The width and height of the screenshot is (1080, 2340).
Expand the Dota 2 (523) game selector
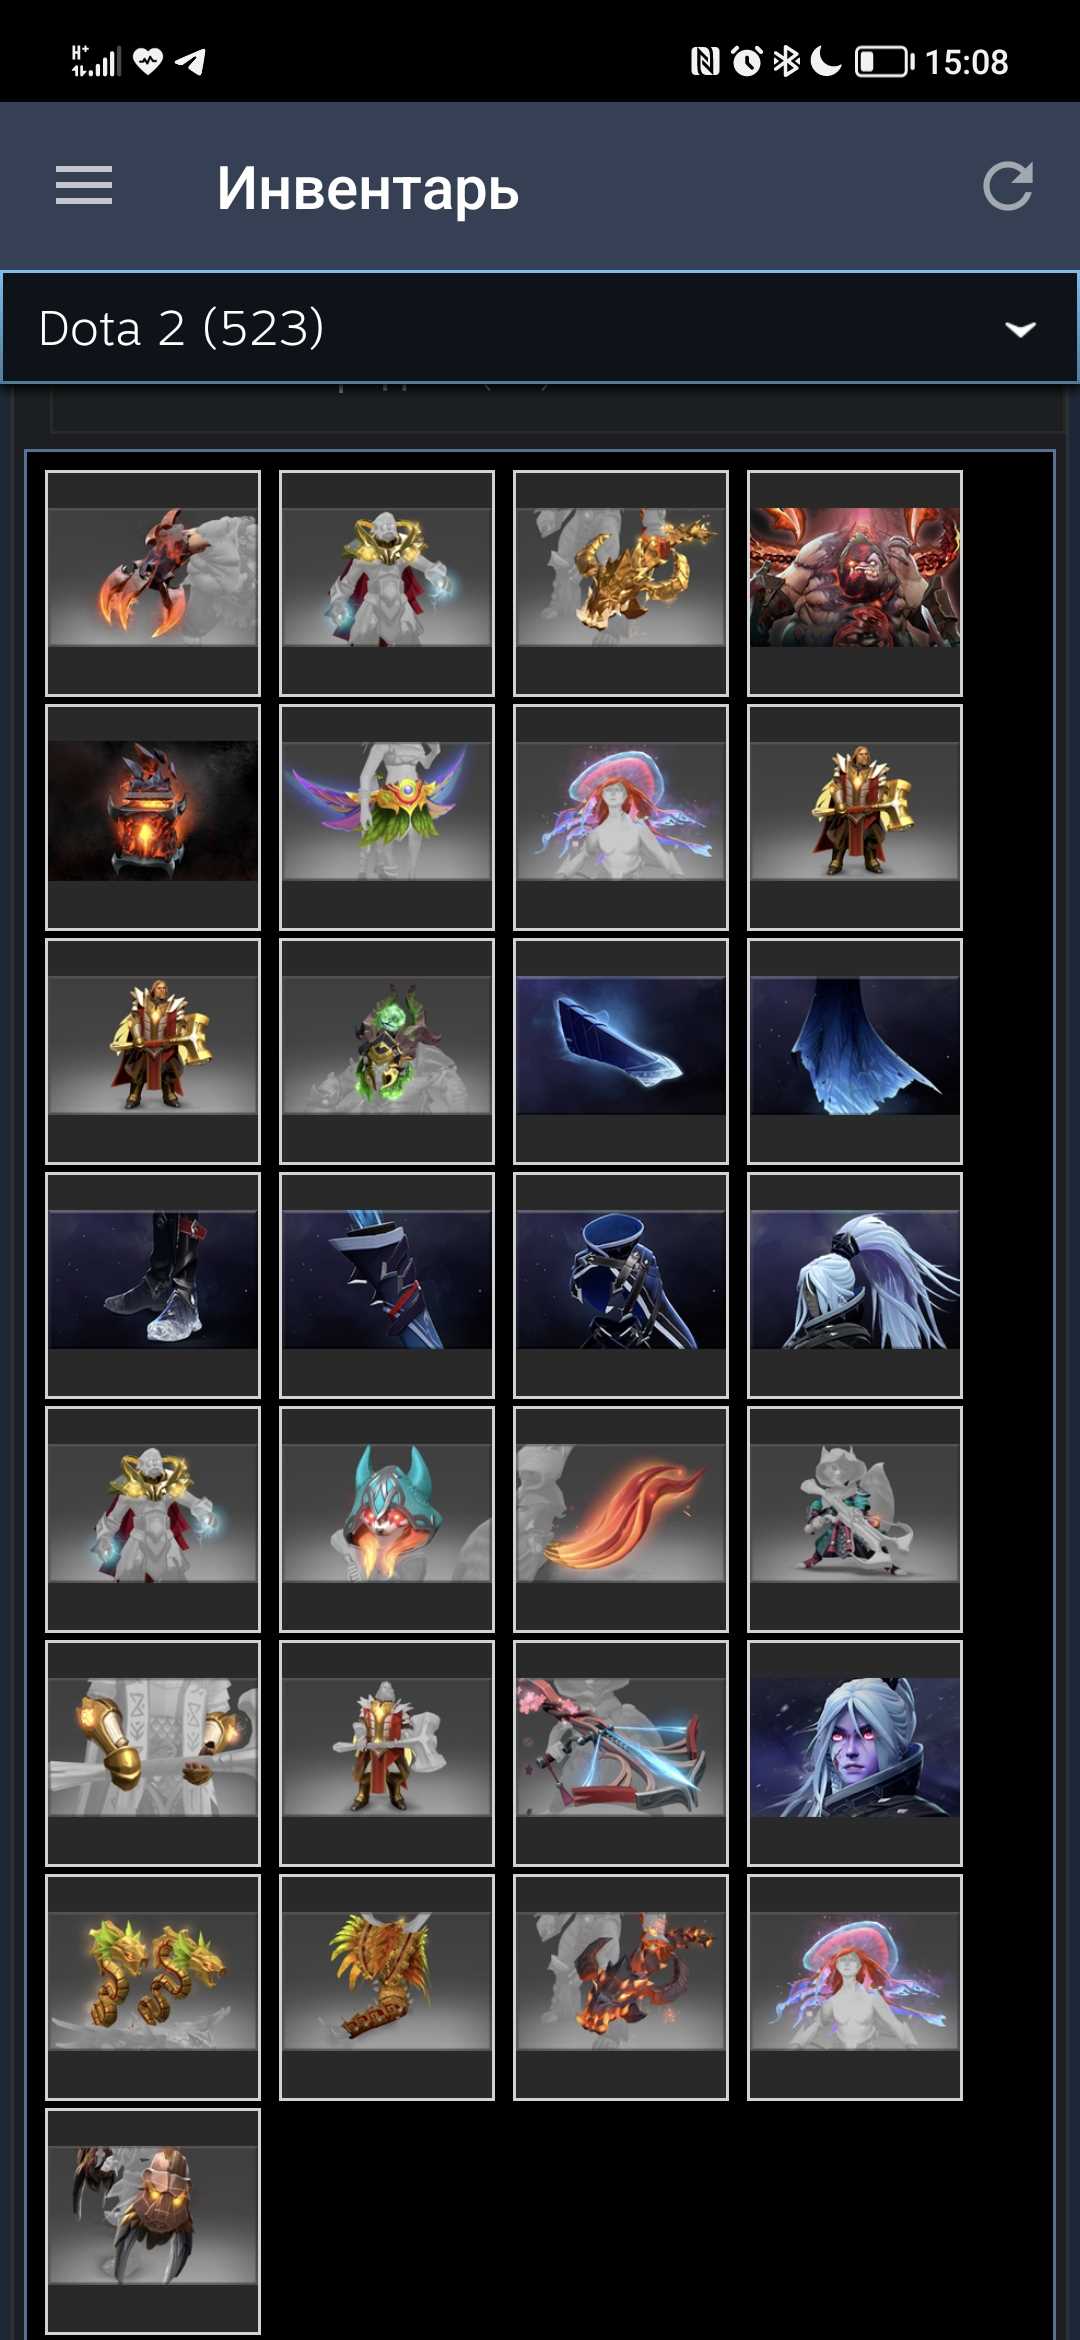[x=540, y=328]
